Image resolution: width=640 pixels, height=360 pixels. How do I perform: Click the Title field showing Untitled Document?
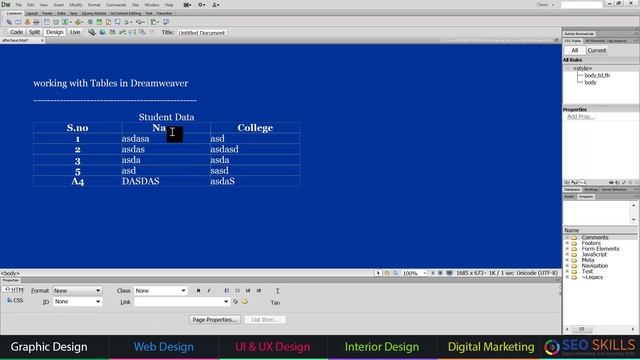pos(202,33)
